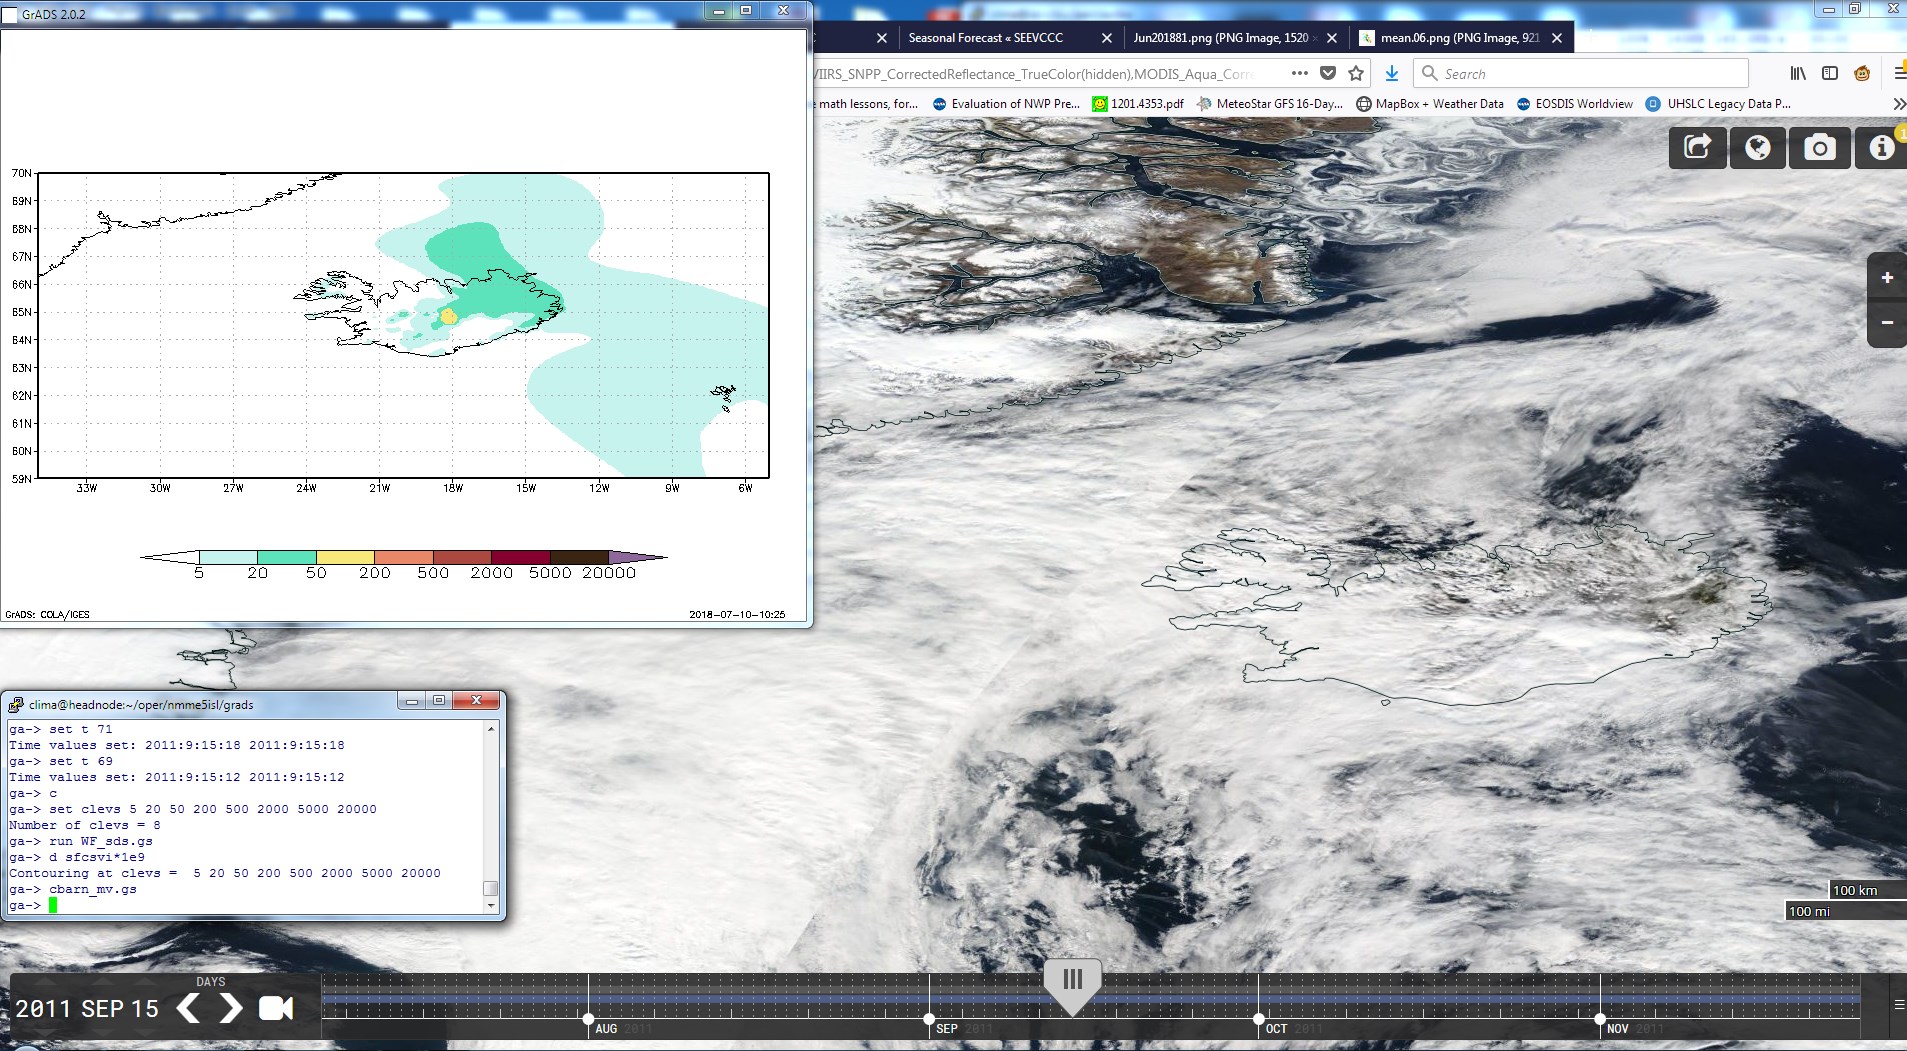
Task: Open the map projection globe icon
Action: click(x=1758, y=148)
